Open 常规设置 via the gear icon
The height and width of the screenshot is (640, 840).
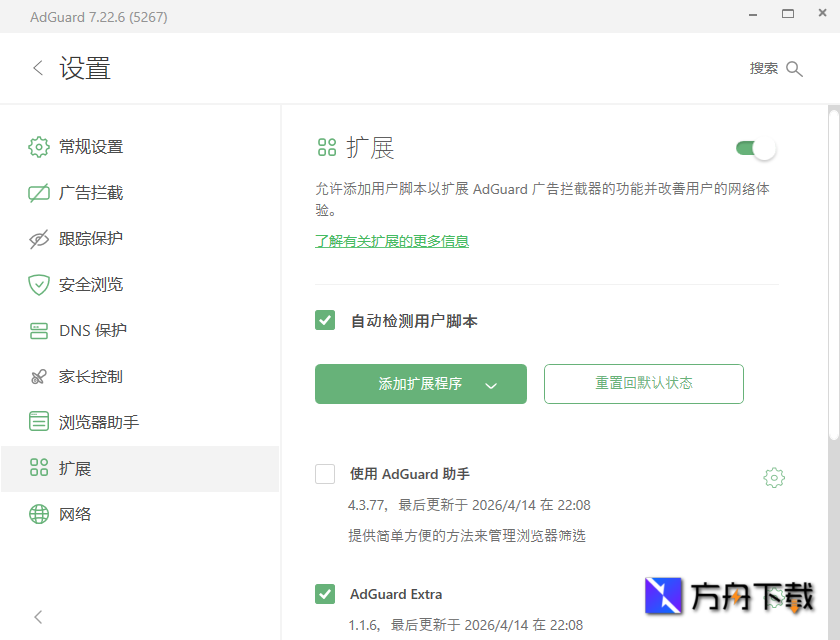37,146
